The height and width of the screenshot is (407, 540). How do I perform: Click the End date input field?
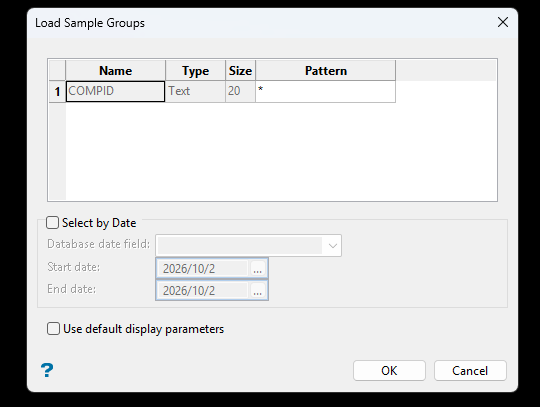click(202, 291)
